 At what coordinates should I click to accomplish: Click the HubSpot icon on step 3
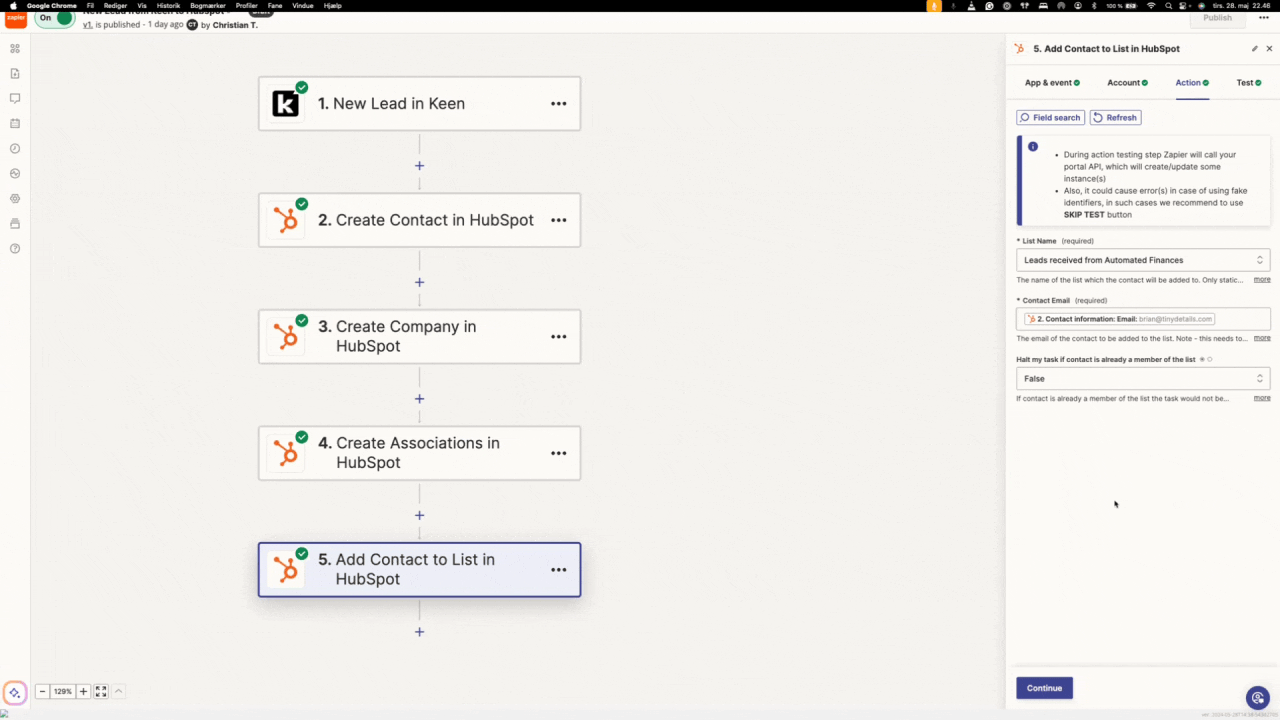pos(286,336)
